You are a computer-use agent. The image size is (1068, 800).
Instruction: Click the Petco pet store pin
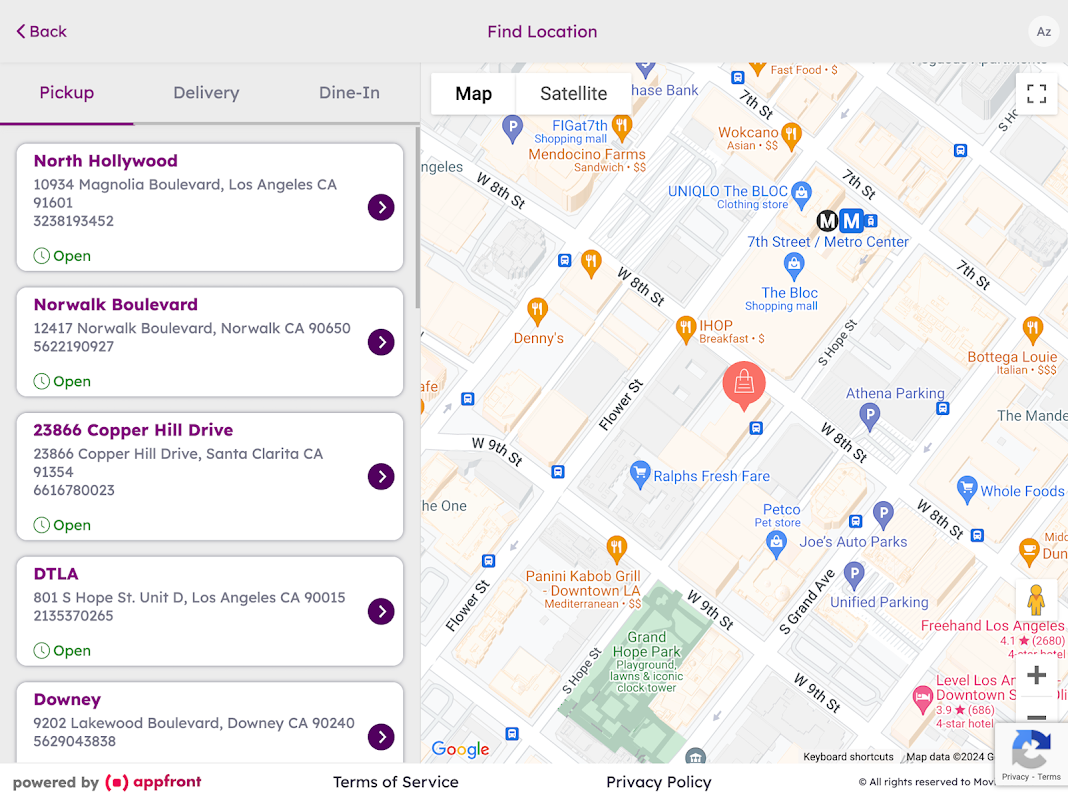776,545
